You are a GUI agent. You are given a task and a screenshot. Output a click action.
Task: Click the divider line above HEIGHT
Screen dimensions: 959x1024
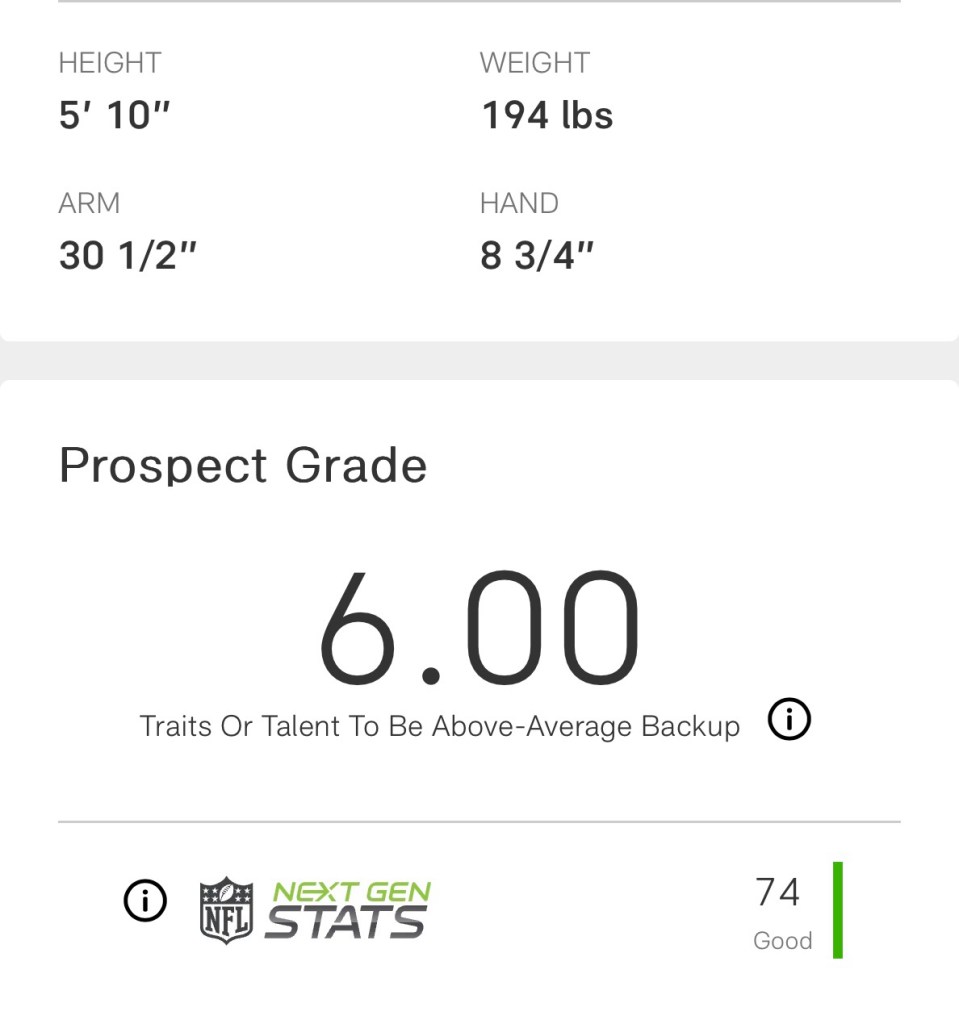(x=479, y=2)
